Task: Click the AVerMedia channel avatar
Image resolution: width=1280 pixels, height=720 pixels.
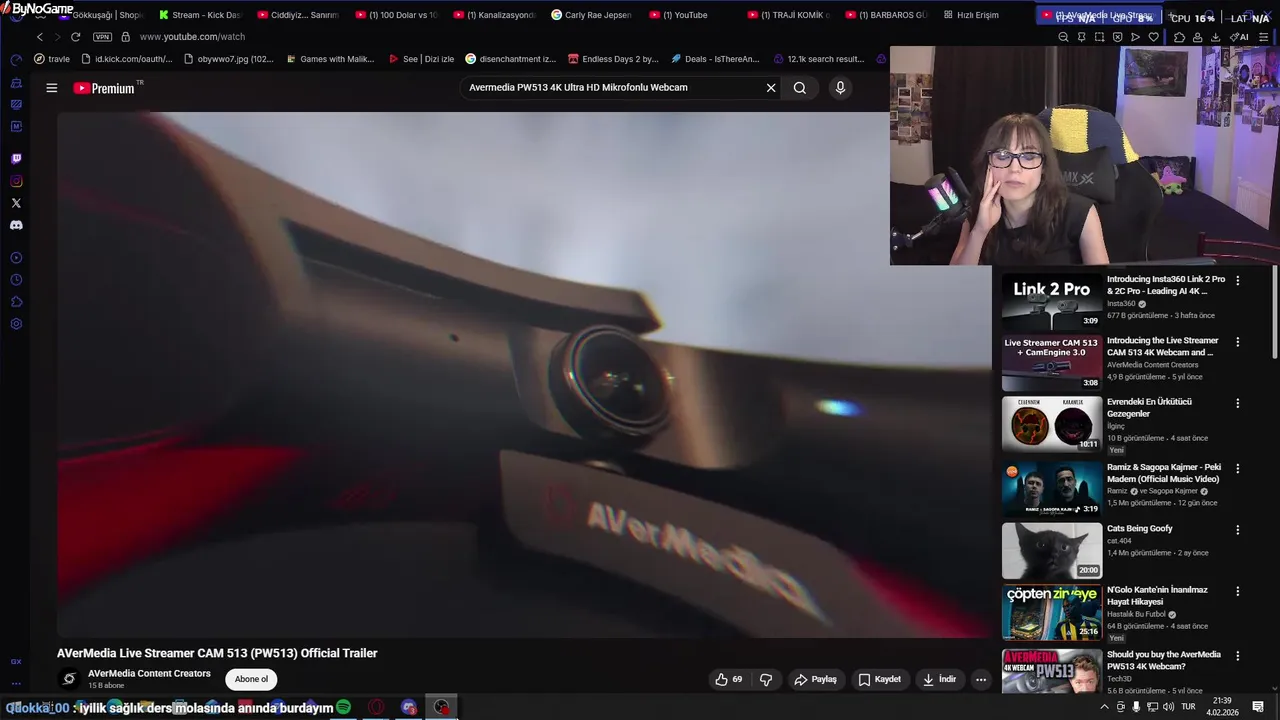Action: coord(69,679)
